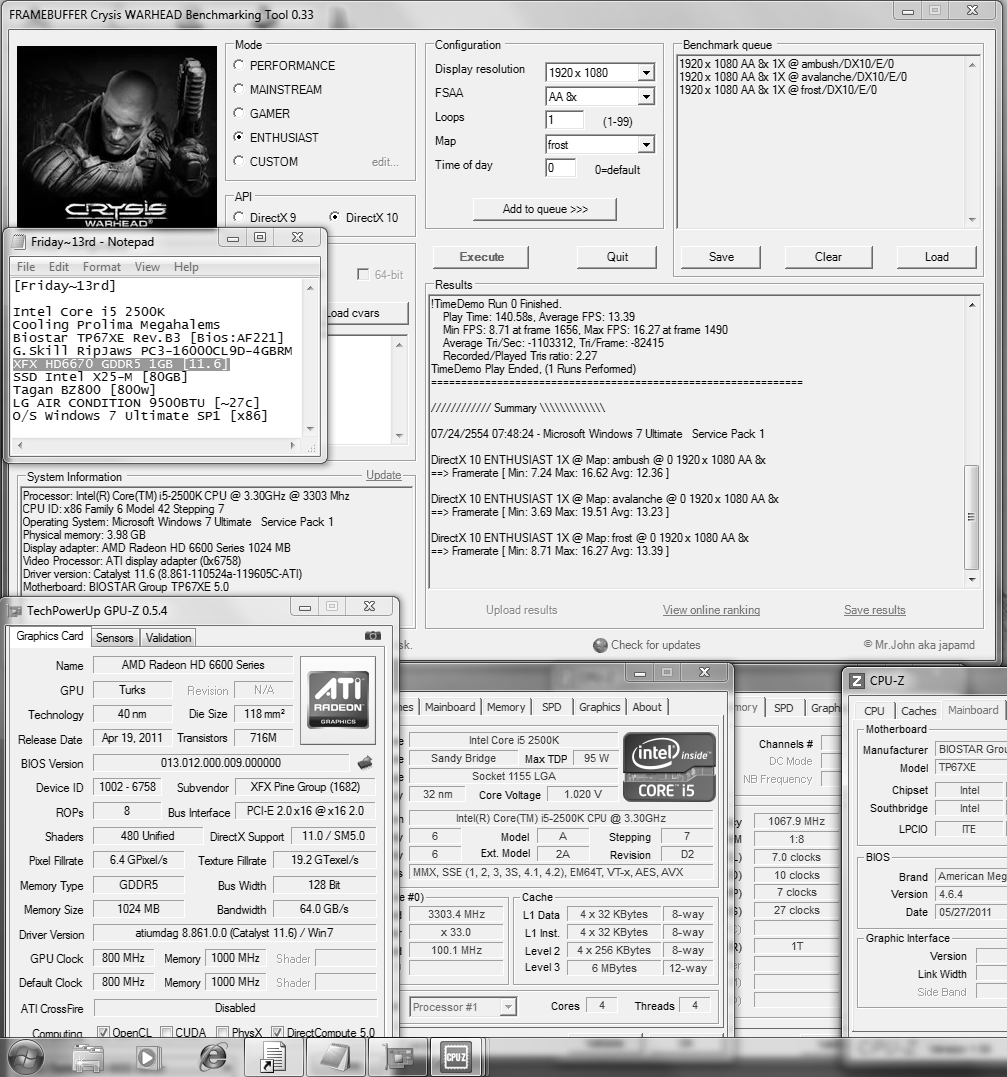This screenshot has width=1007, height=1077.
Task: Click the Z logo in CPU-Z title bar
Action: (857, 681)
